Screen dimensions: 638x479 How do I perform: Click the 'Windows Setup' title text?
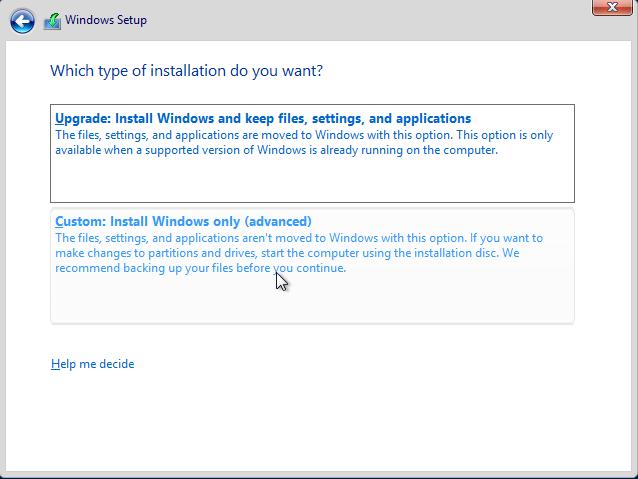pos(106,20)
